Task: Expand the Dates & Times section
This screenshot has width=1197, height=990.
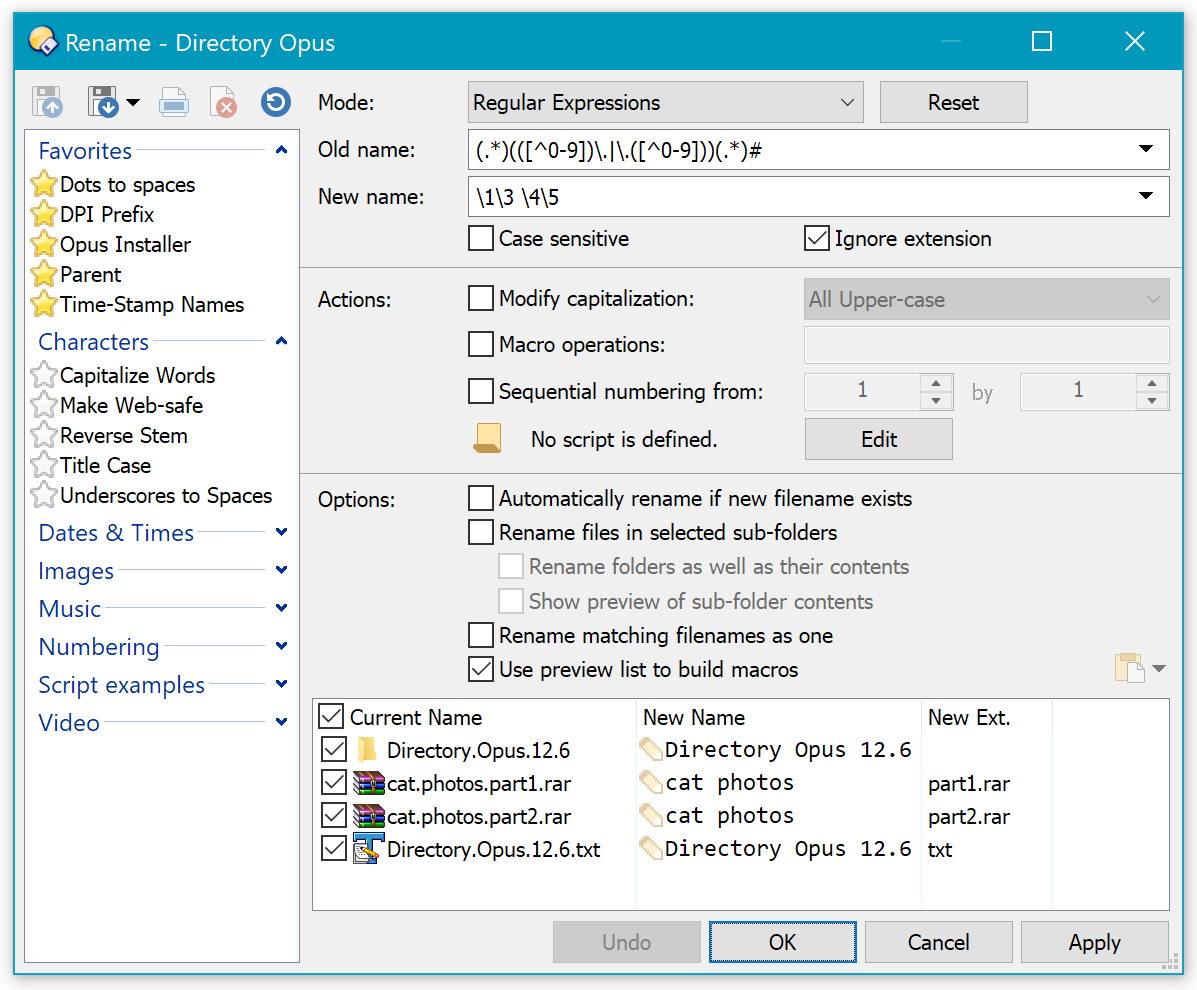Action: point(281,532)
